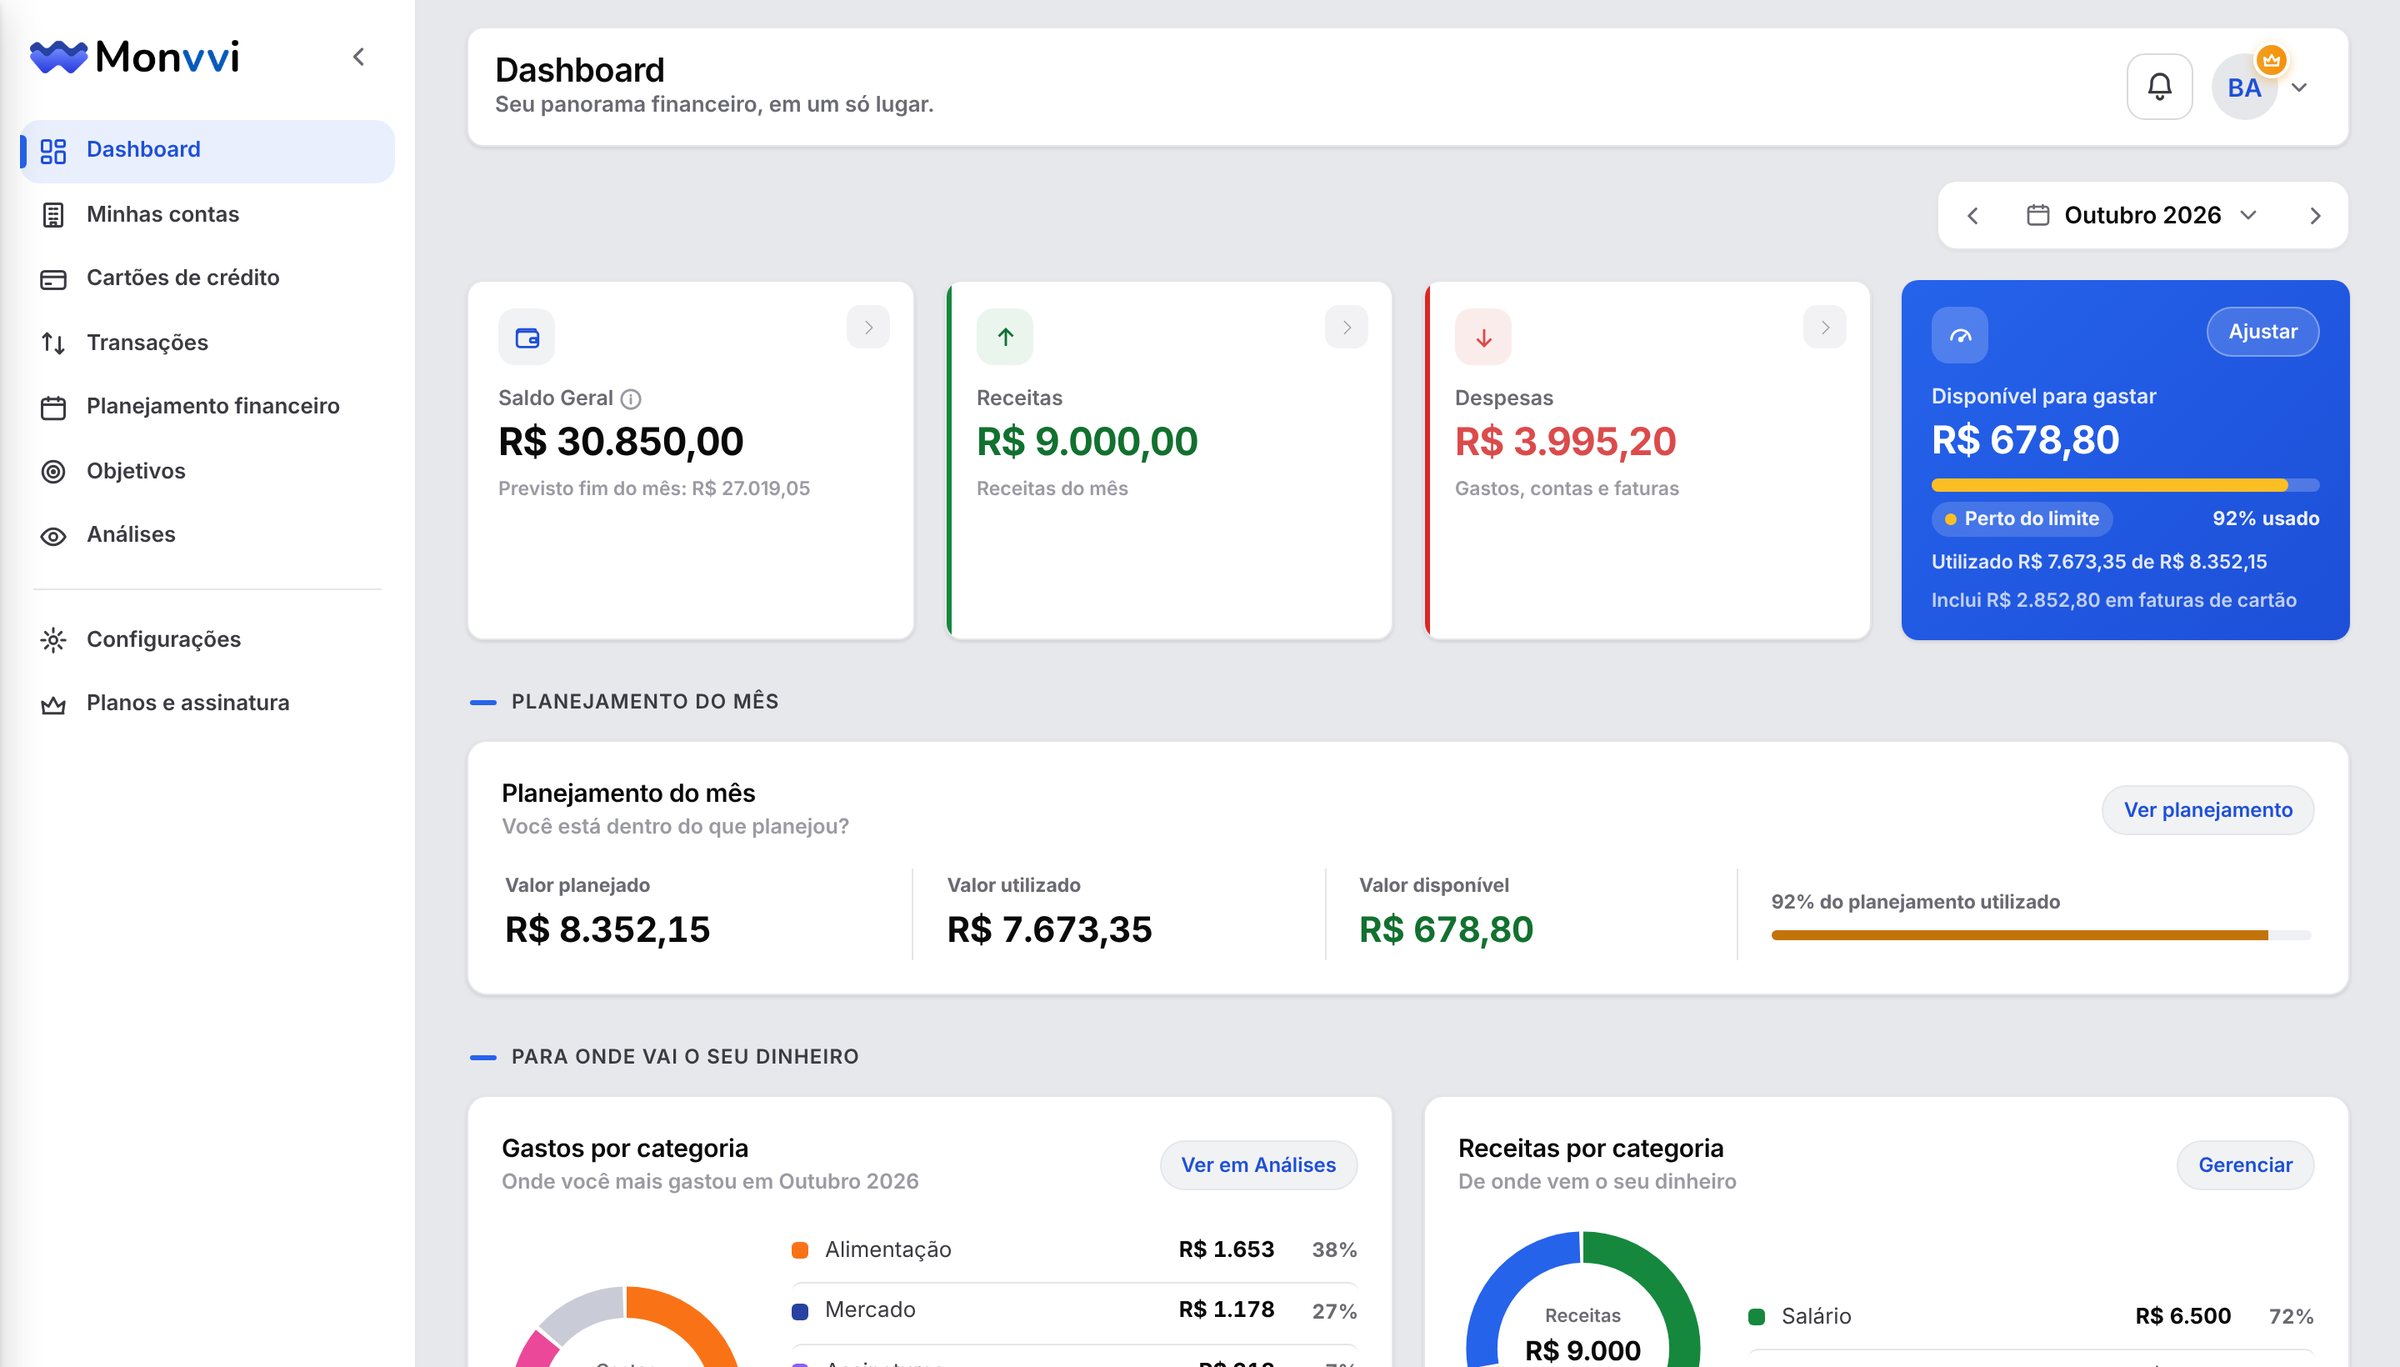Click the wallet icon on Saldo Geral card
This screenshot has width=2400, height=1367.
click(527, 337)
